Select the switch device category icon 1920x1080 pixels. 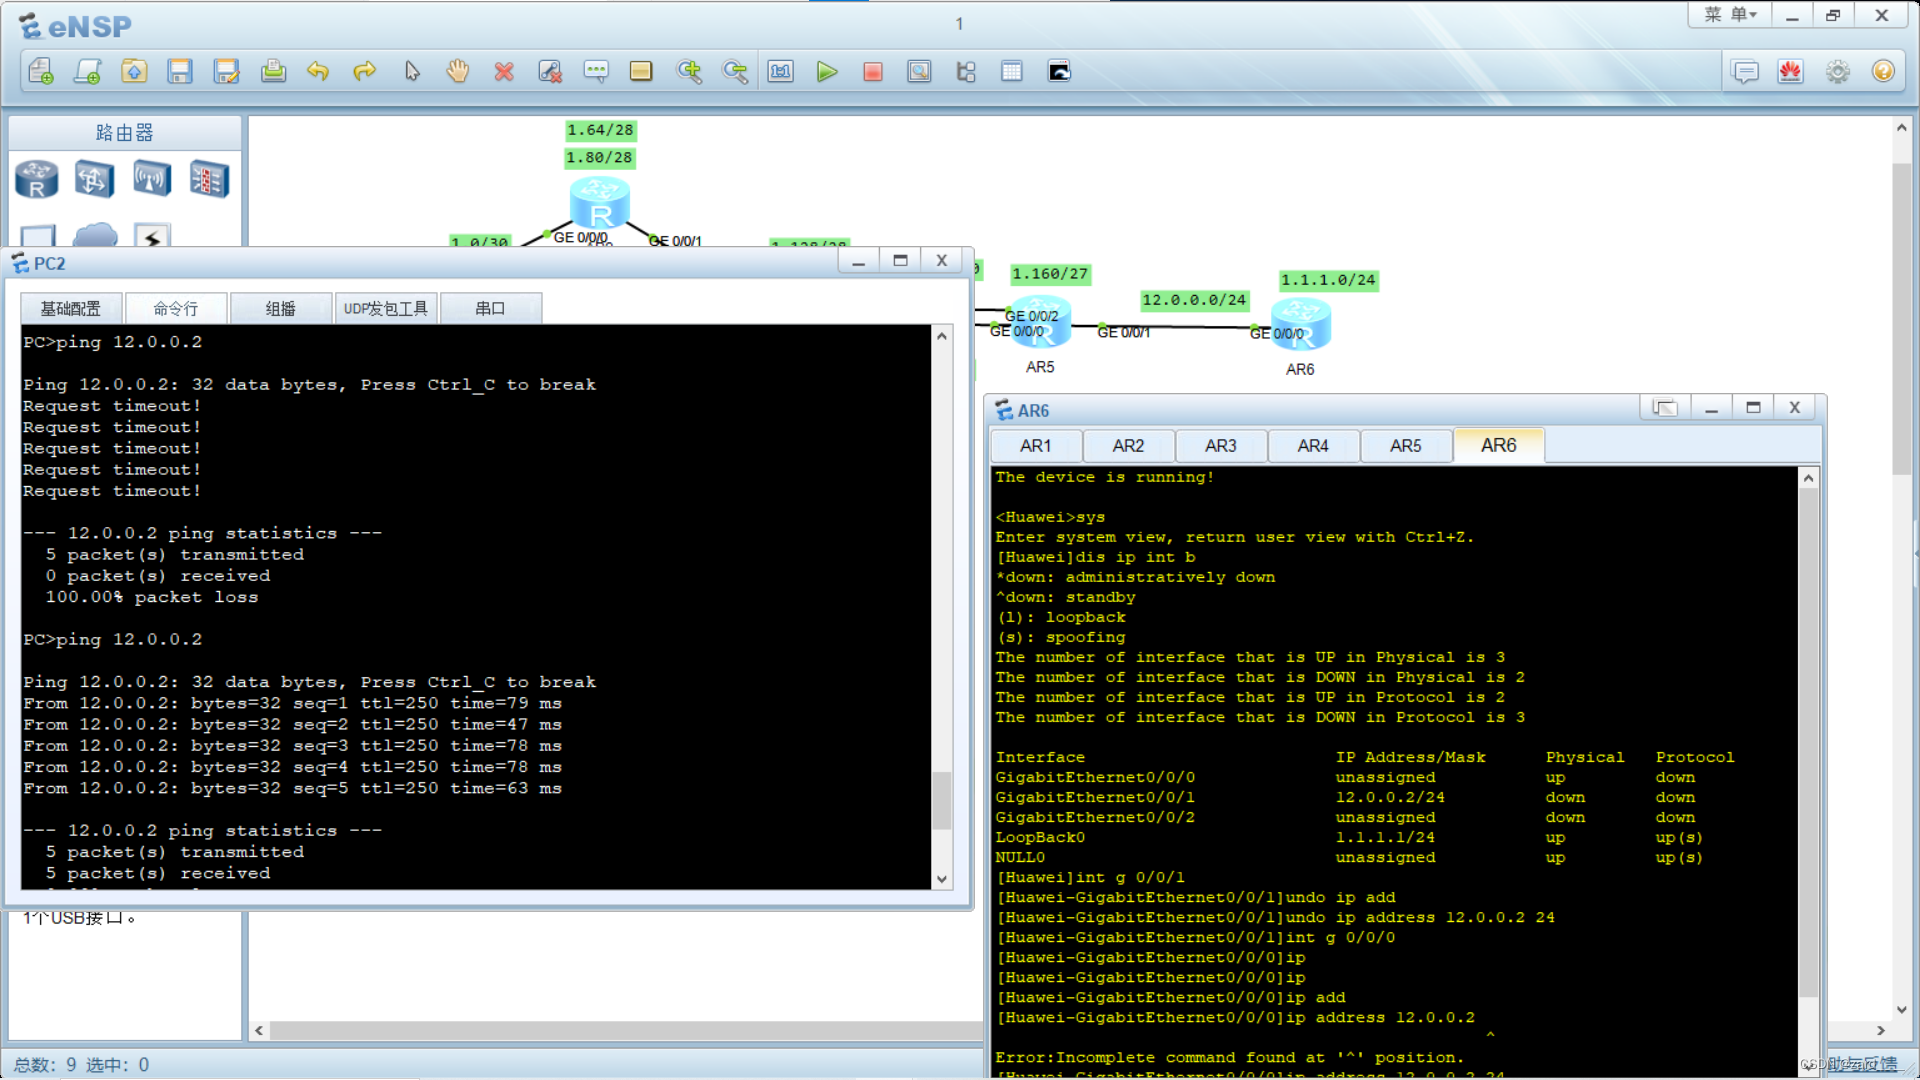pyautogui.click(x=94, y=179)
